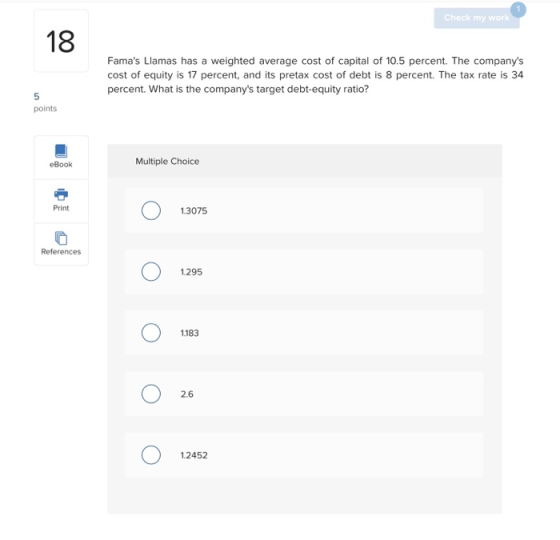Click the eBook text label
The image size is (560, 540).
[61, 164]
